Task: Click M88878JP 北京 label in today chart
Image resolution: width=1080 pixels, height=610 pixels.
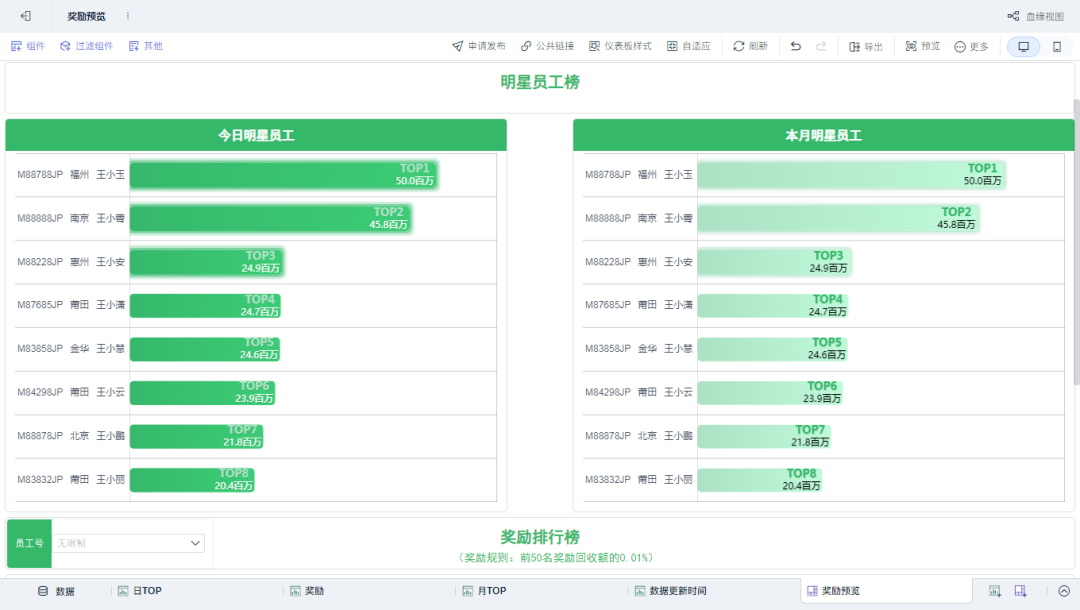Action: click(71, 436)
